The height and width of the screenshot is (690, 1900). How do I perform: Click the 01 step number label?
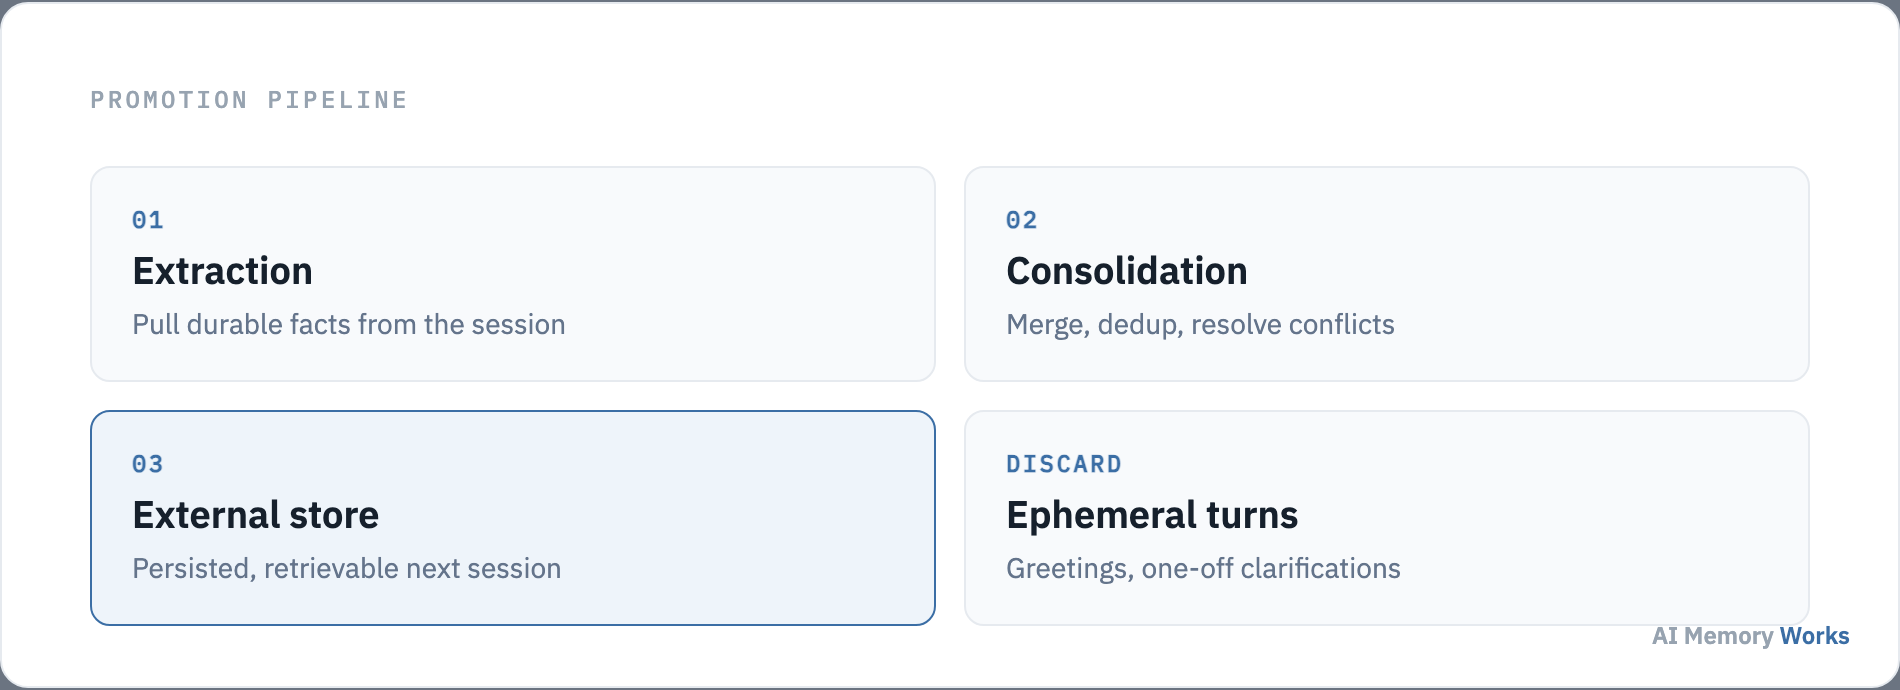[x=148, y=220]
